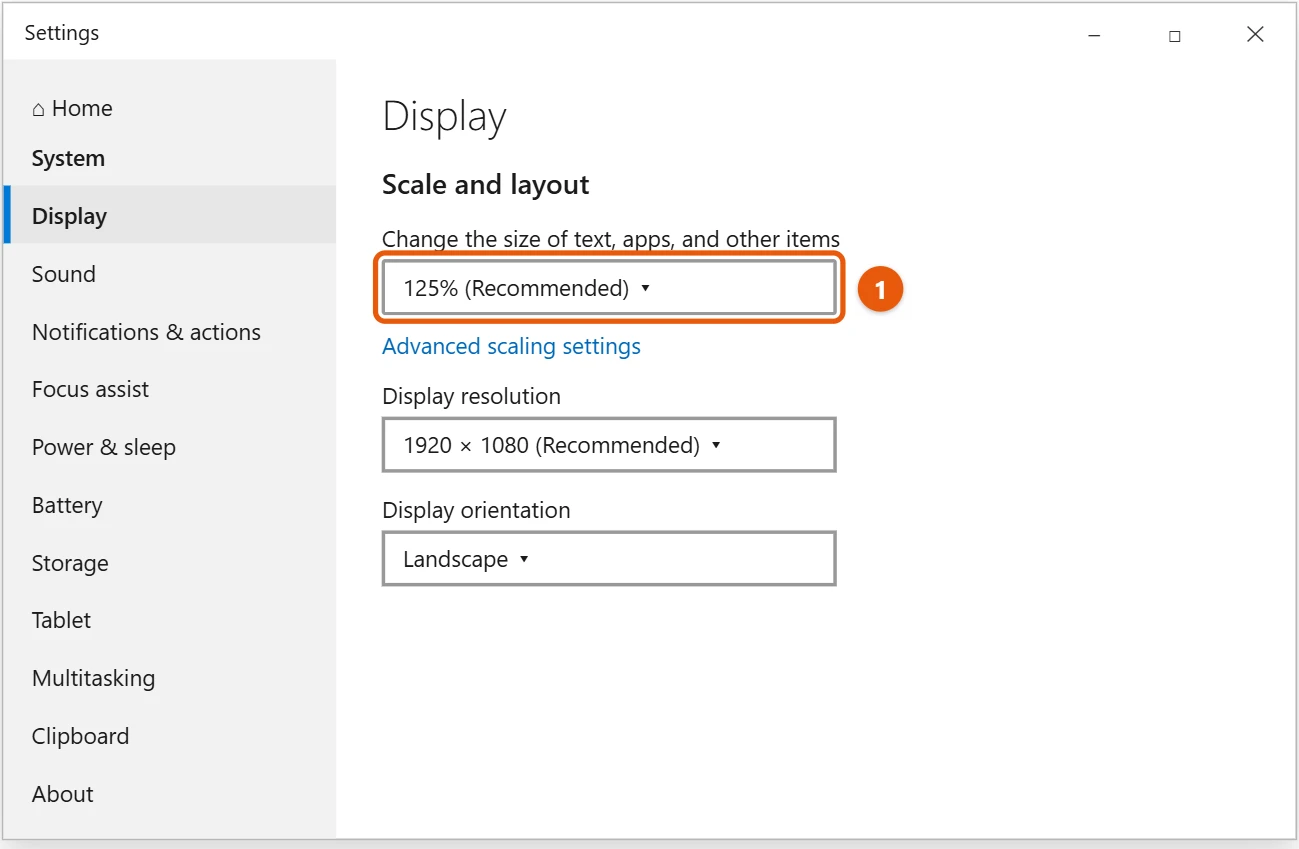The height and width of the screenshot is (849, 1299).
Task: Click 'Change the size of text' label
Action: point(611,239)
